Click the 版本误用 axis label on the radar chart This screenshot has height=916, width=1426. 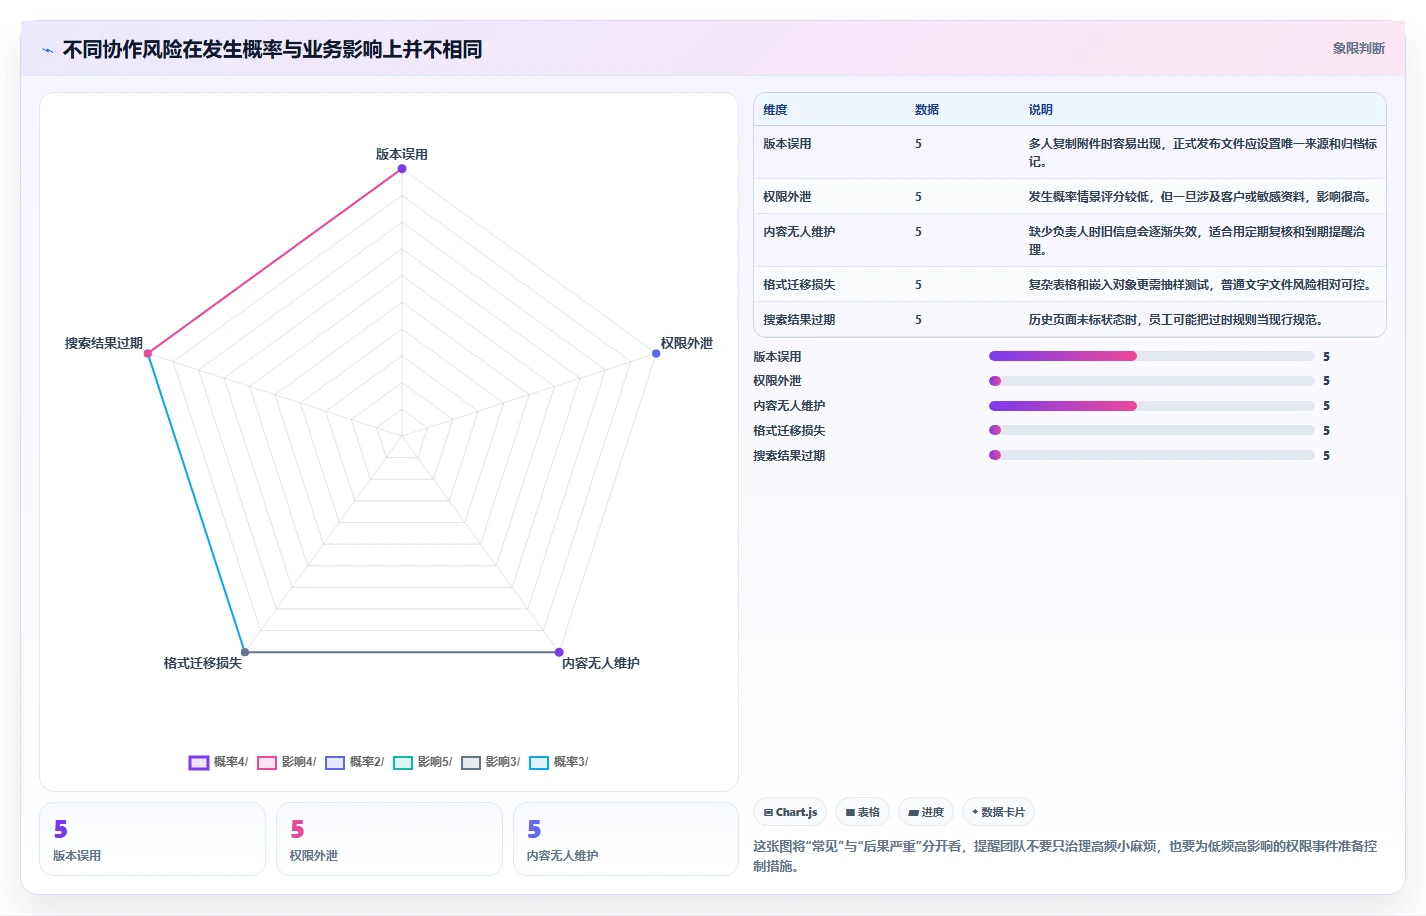(x=402, y=154)
